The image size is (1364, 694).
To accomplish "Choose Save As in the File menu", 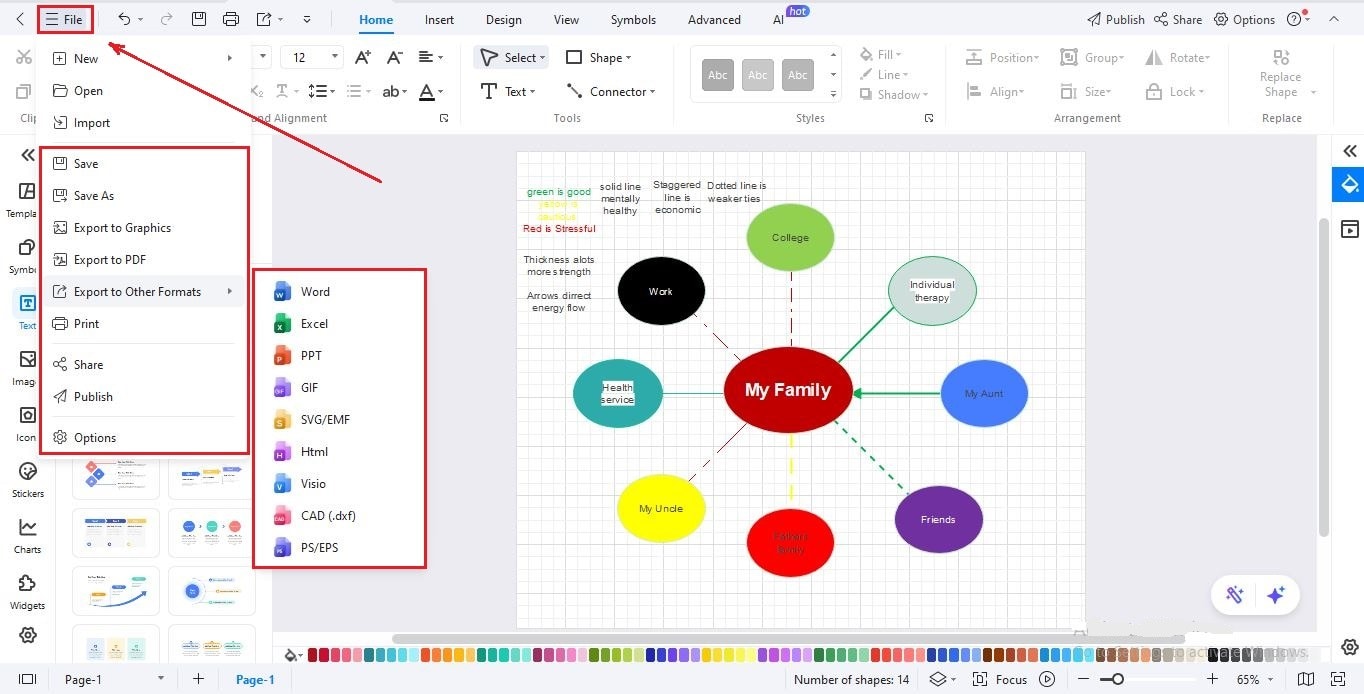I will point(144,196).
